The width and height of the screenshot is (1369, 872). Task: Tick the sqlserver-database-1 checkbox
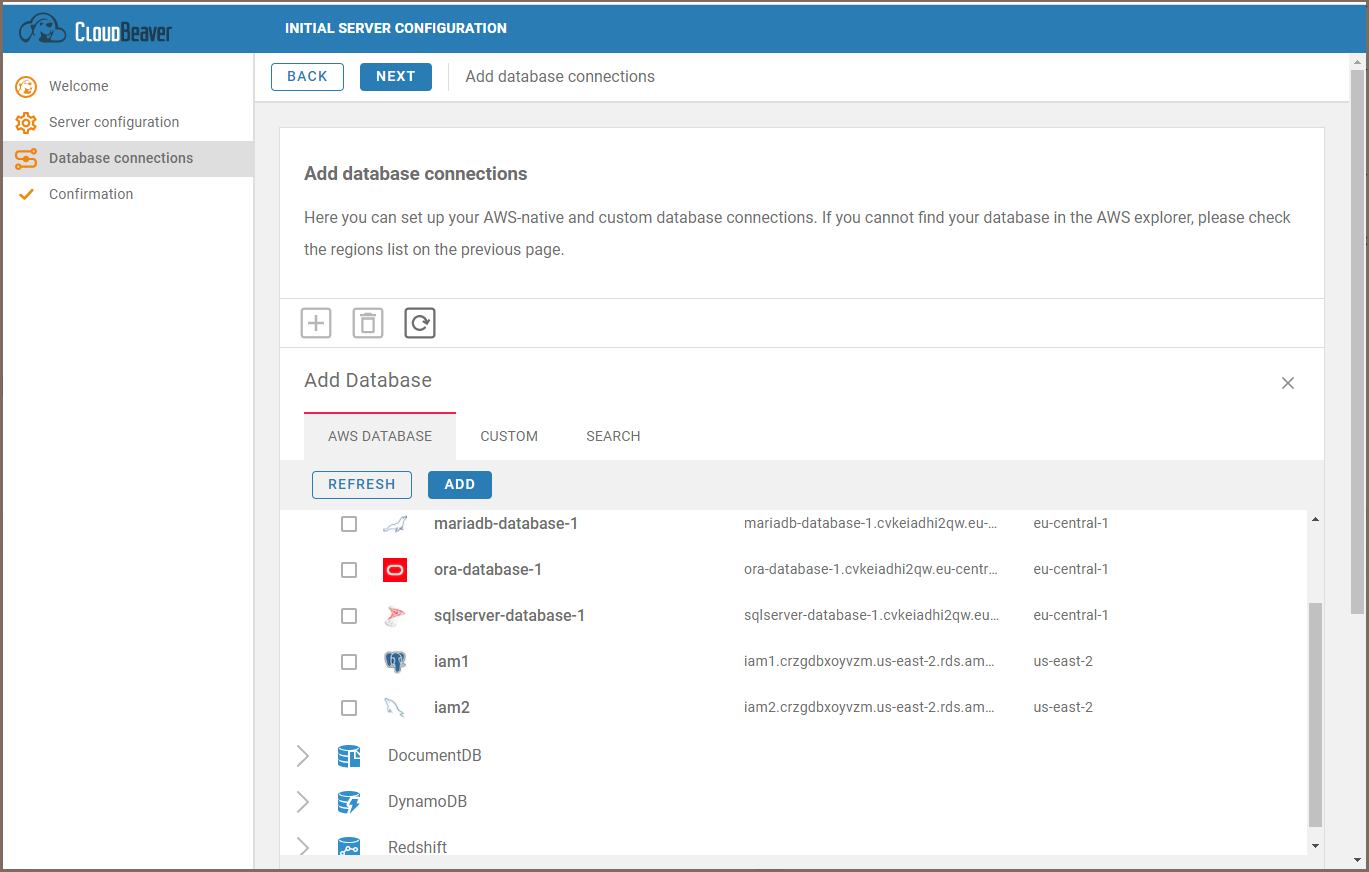(x=349, y=616)
